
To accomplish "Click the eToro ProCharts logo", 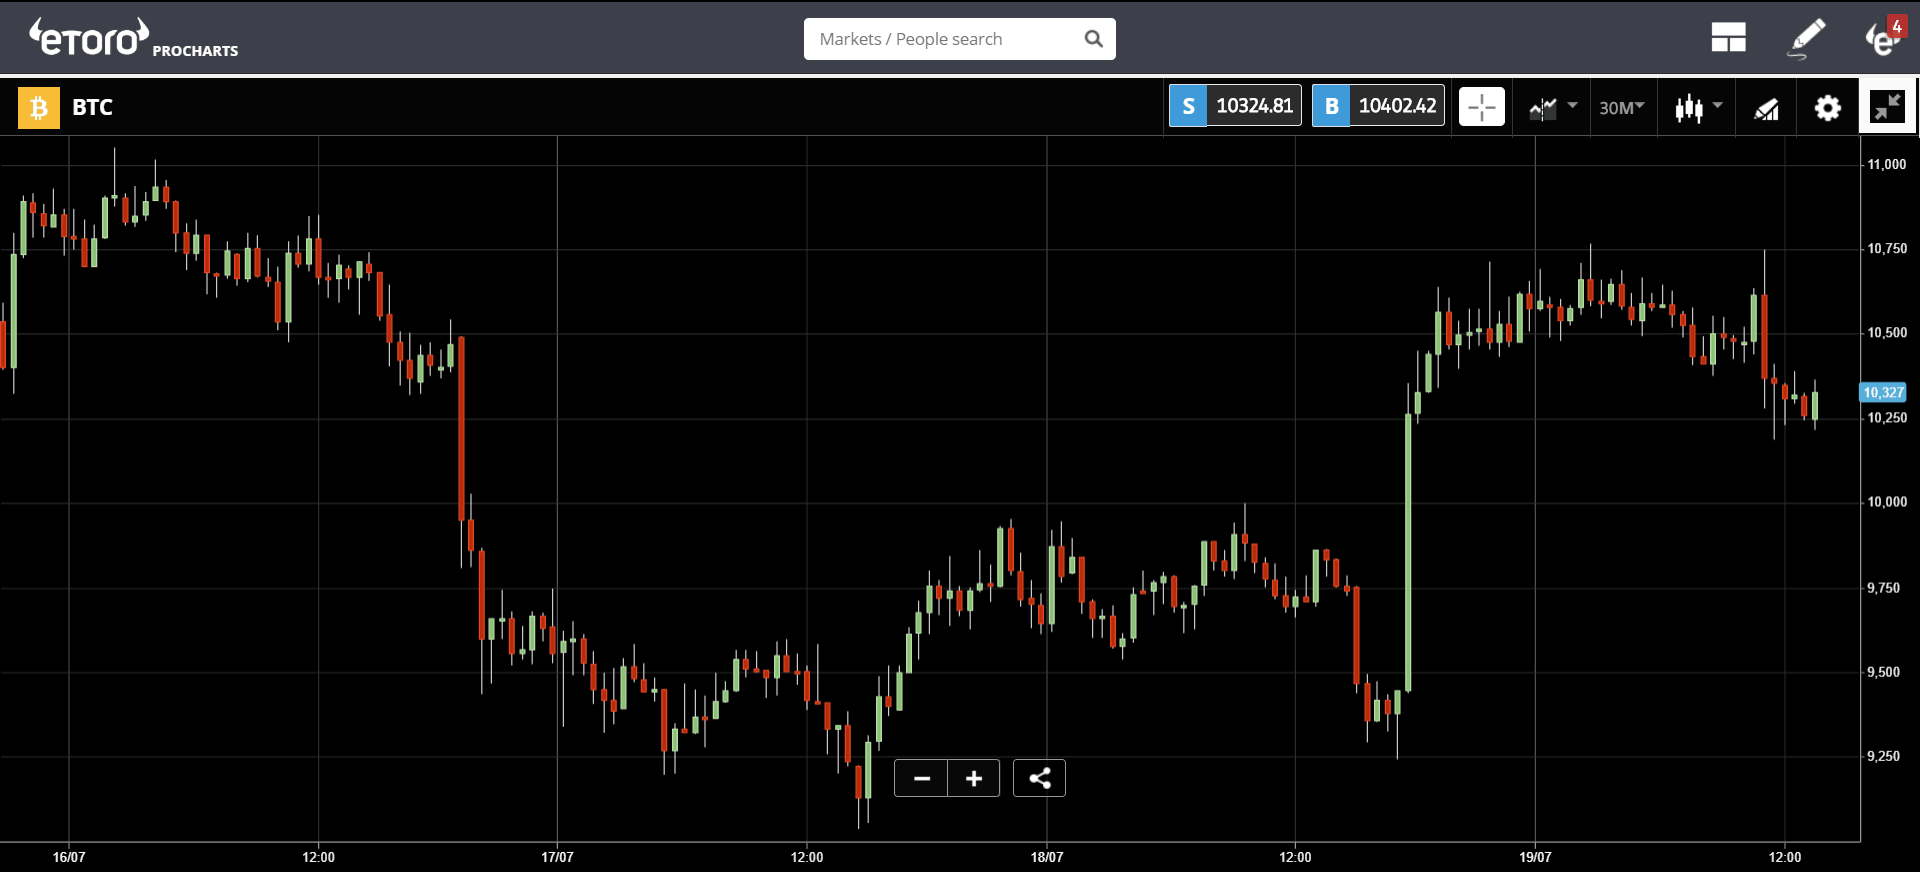I will click(x=133, y=38).
